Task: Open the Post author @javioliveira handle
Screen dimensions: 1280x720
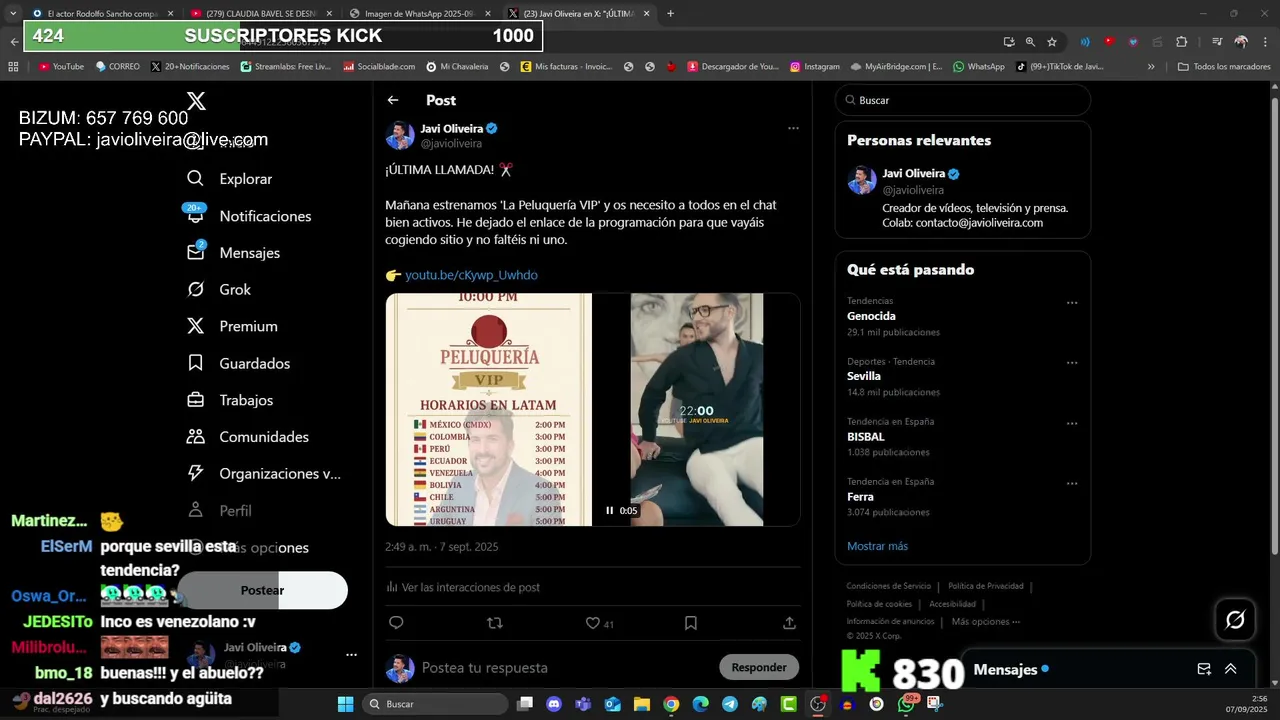Action: (x=451, y=144)
